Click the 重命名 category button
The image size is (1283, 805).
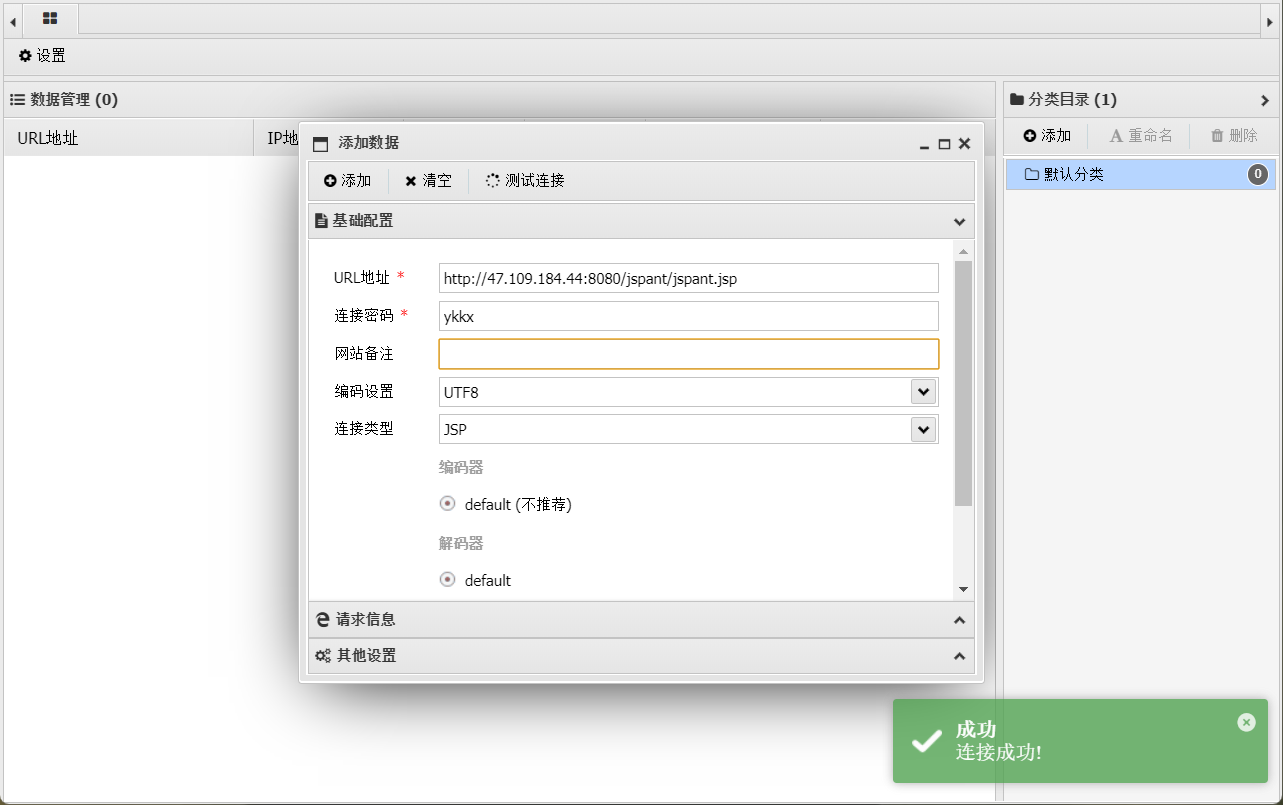click(1141, 136)
